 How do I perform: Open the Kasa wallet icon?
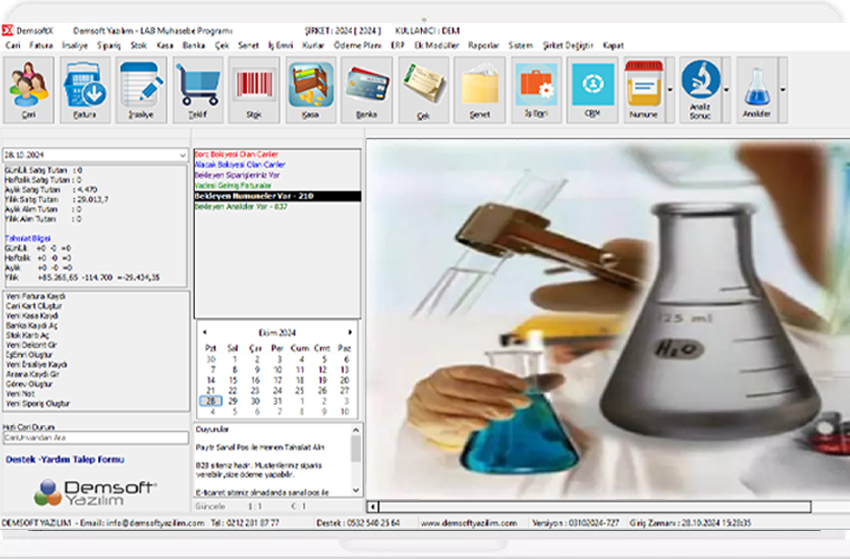310,89
